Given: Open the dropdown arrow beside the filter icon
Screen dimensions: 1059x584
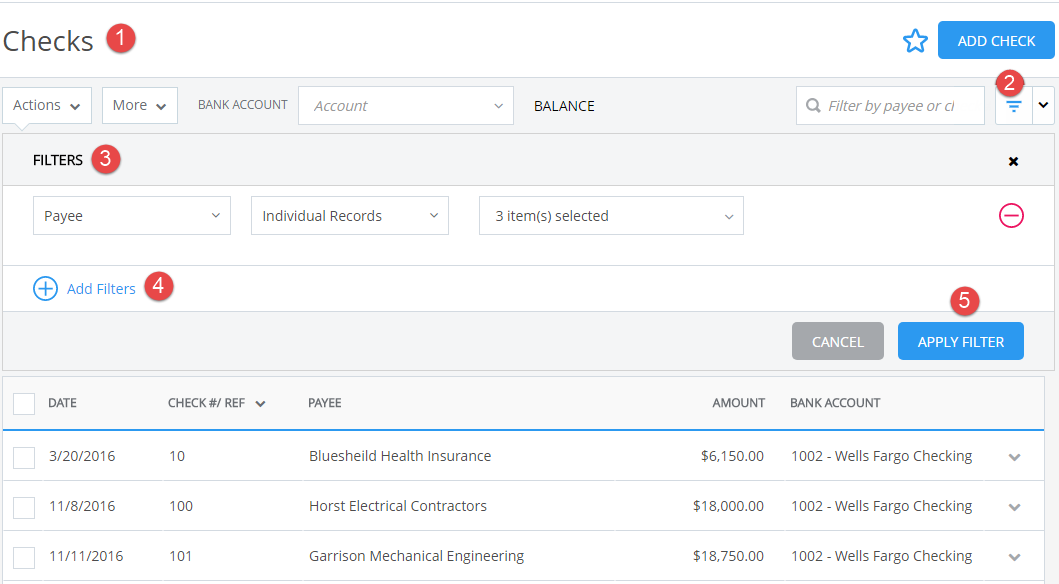Looking at the screenshot, I should [x=1043, y=105].
